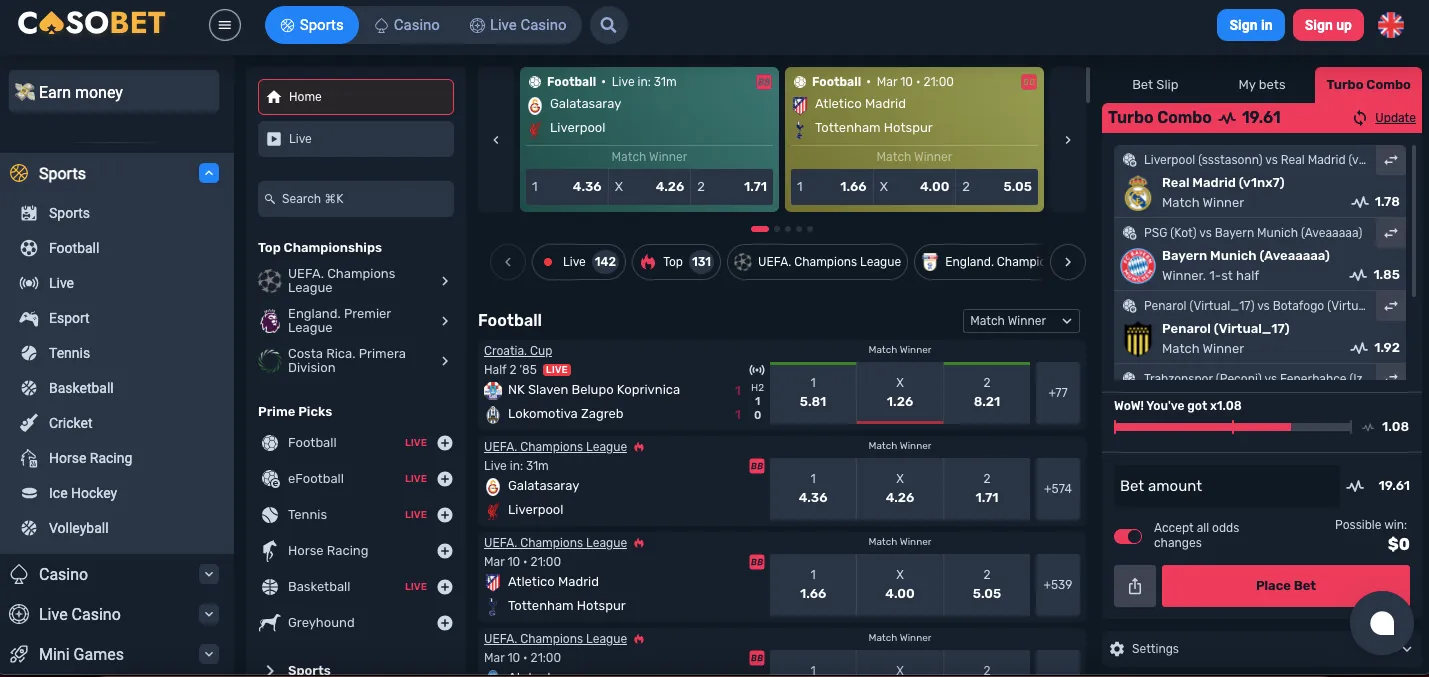Select Atletico Madrid 1.66 odds in match list
This screenshot has width=1429, height=677.
tap(813, 585)
